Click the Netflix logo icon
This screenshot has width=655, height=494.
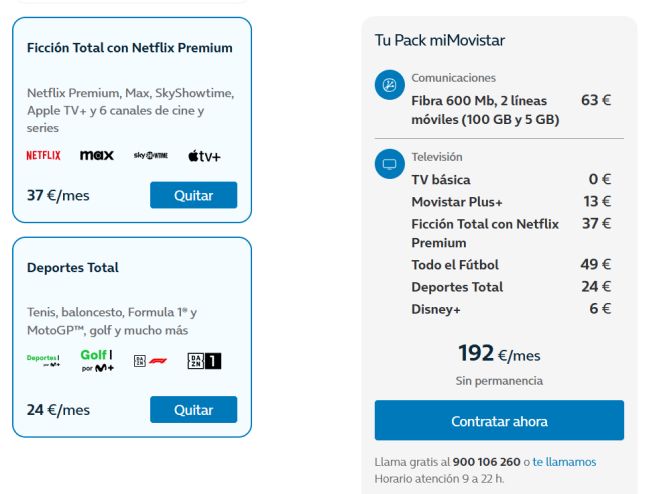click(43, 155)
